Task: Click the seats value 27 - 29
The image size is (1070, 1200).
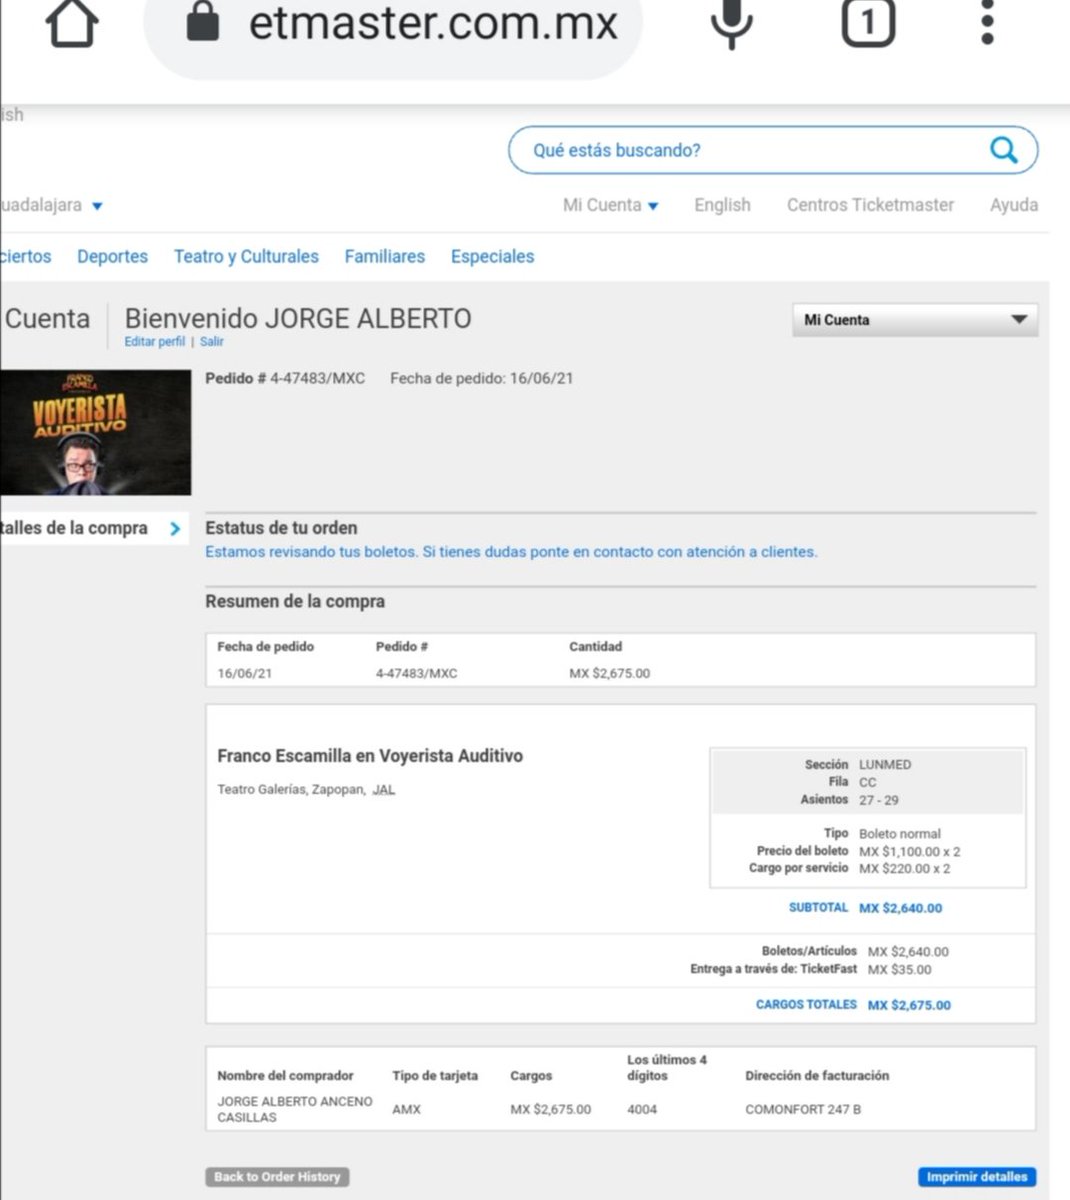Action: 878,800
